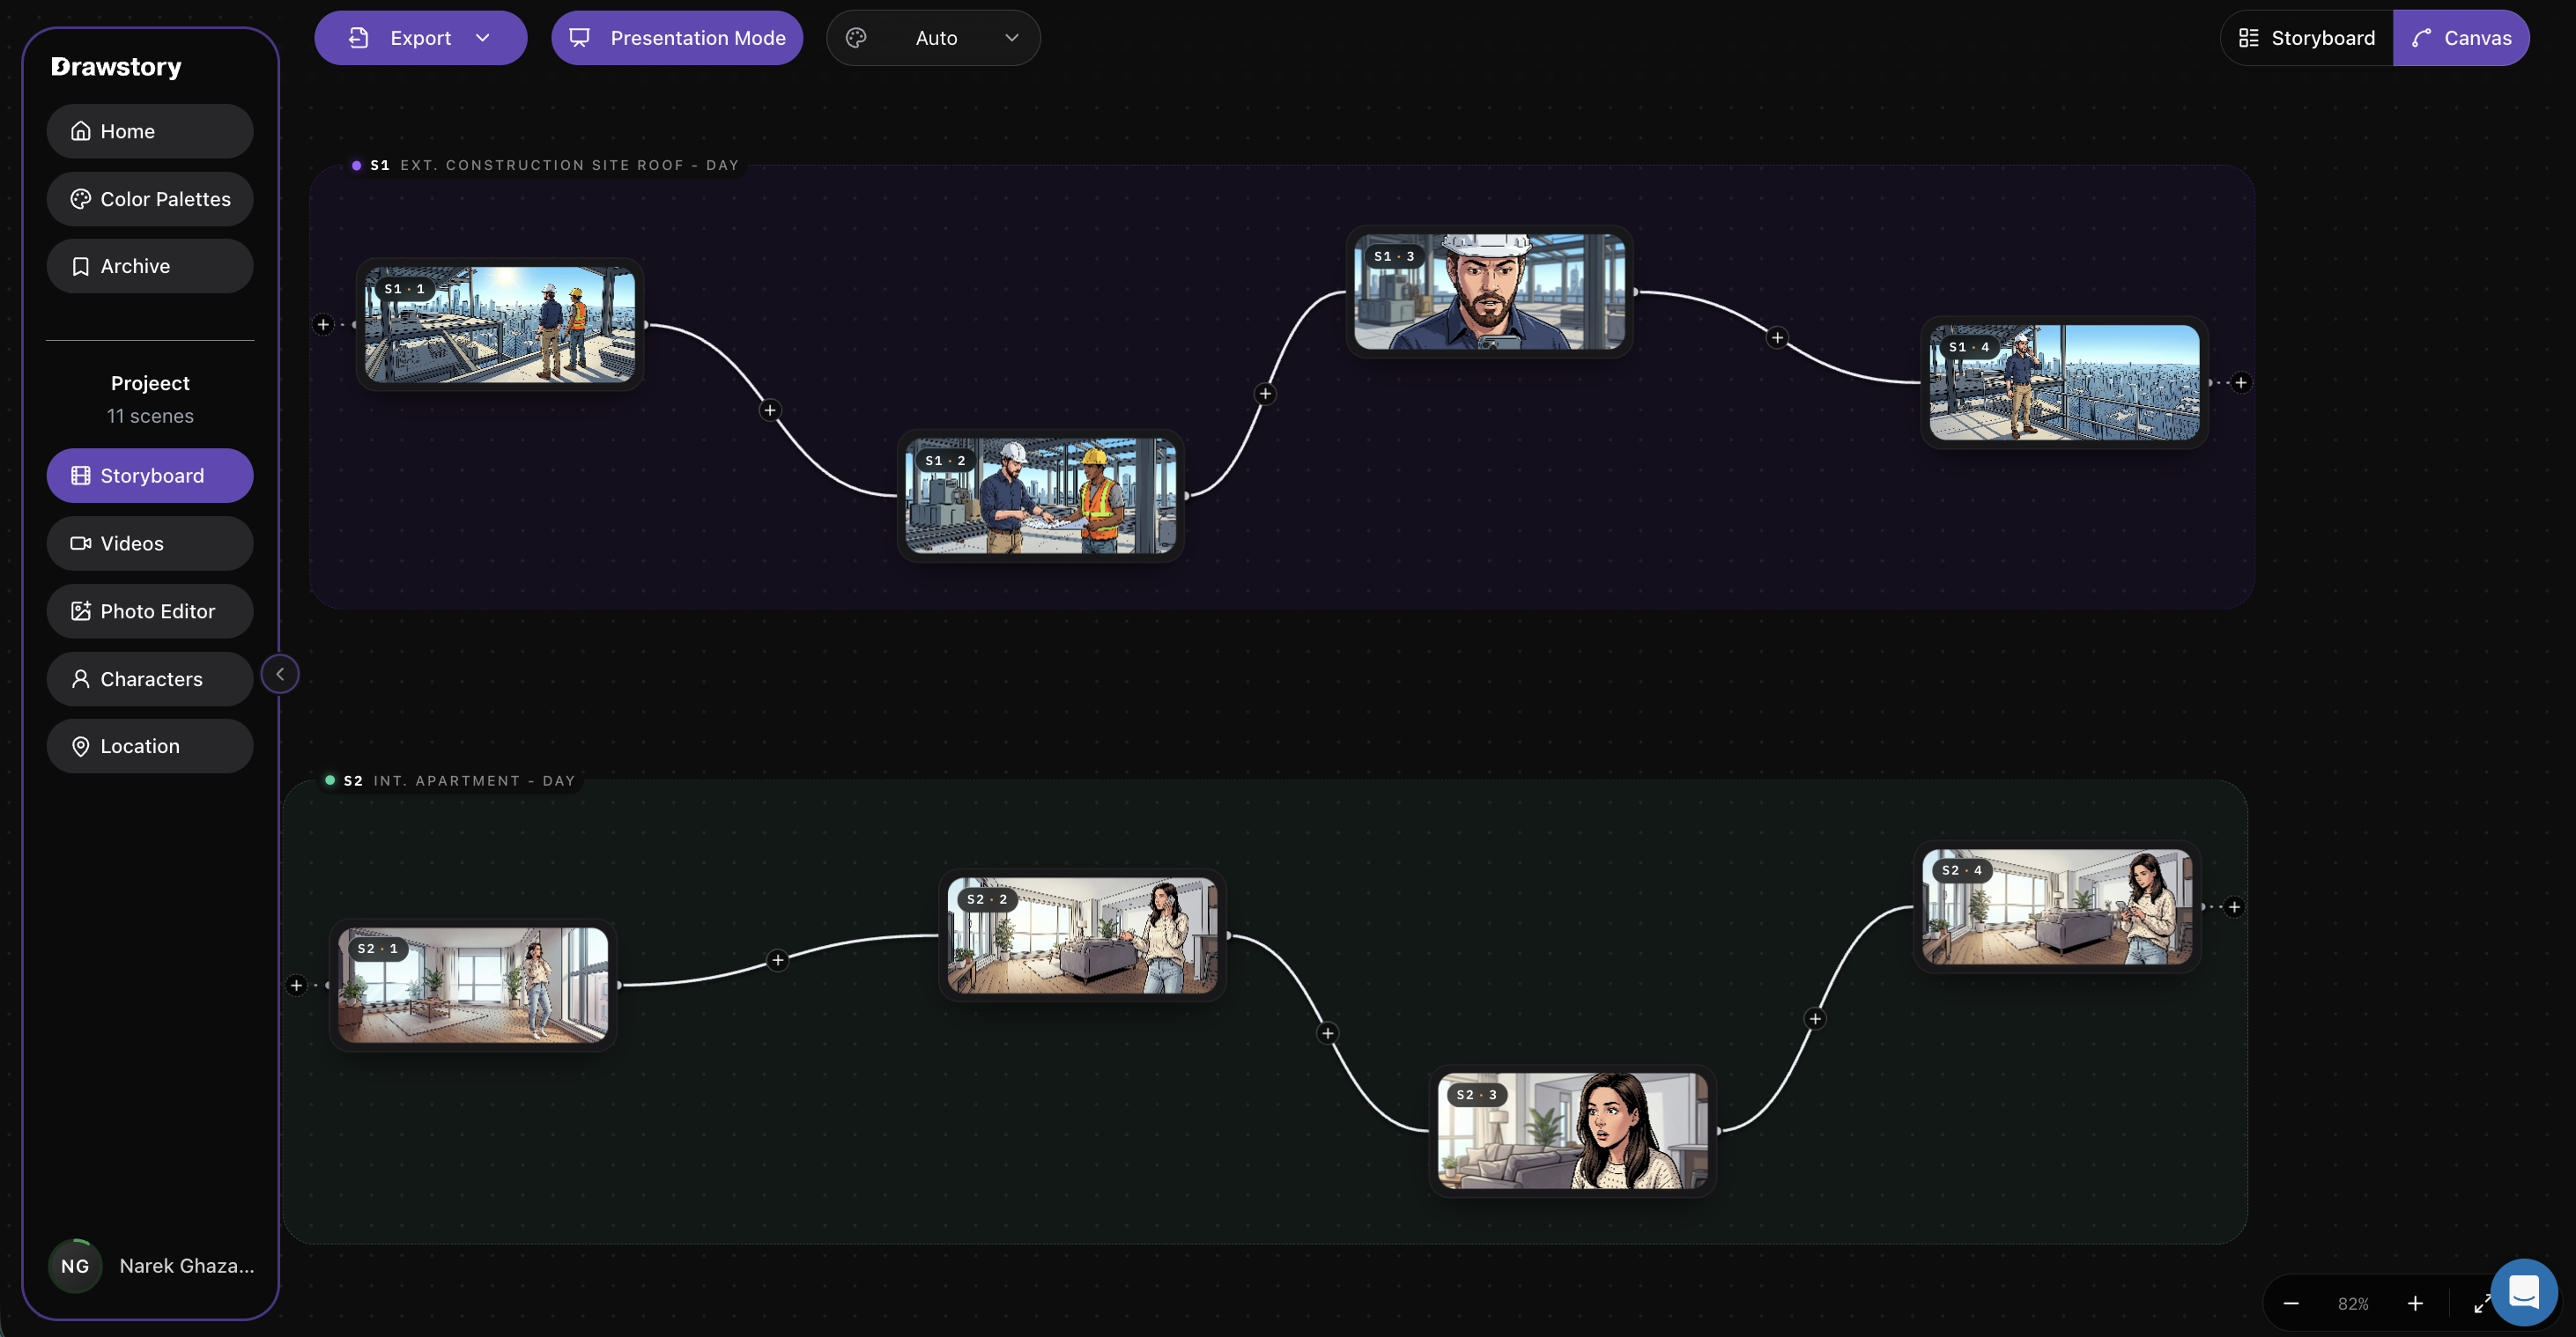Add shot between S1 · 2 and S1 · 3

[x=1266, y=394]
